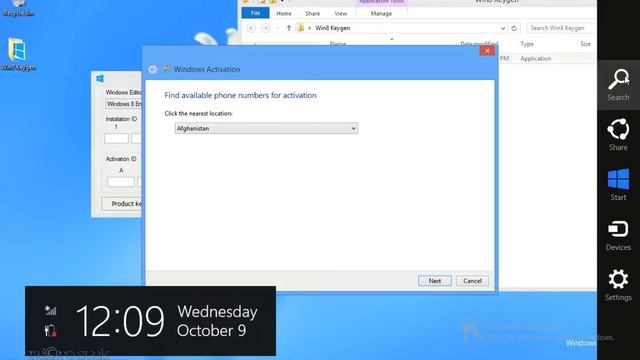Image resolution: width=640 pixels, height=360 pixels.
Task: Click the Start charm Windows logo
Action: [x=618, y=180]
